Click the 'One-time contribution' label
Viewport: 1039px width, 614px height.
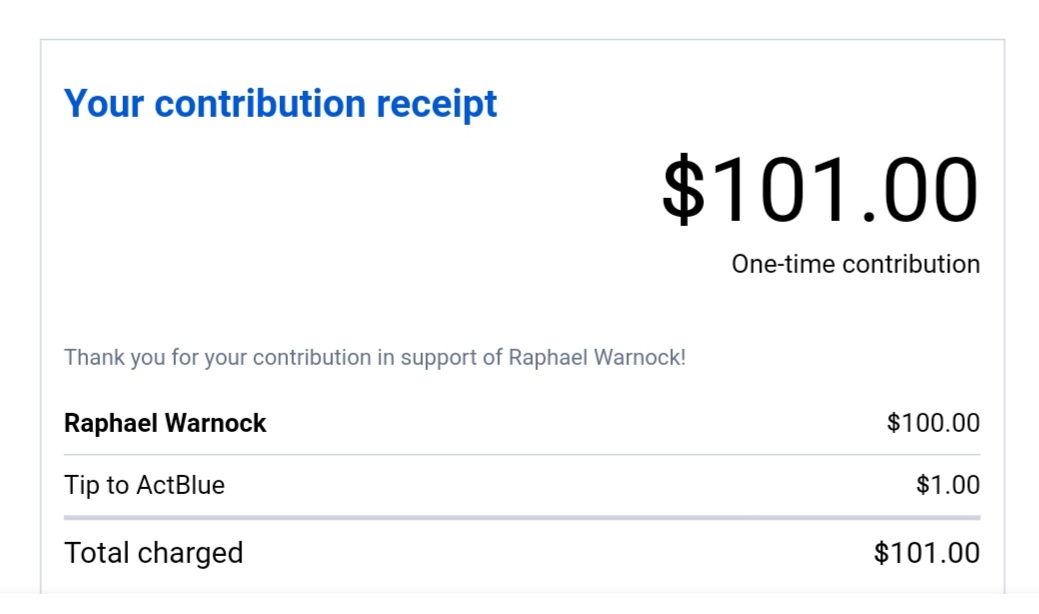point(855,264)
